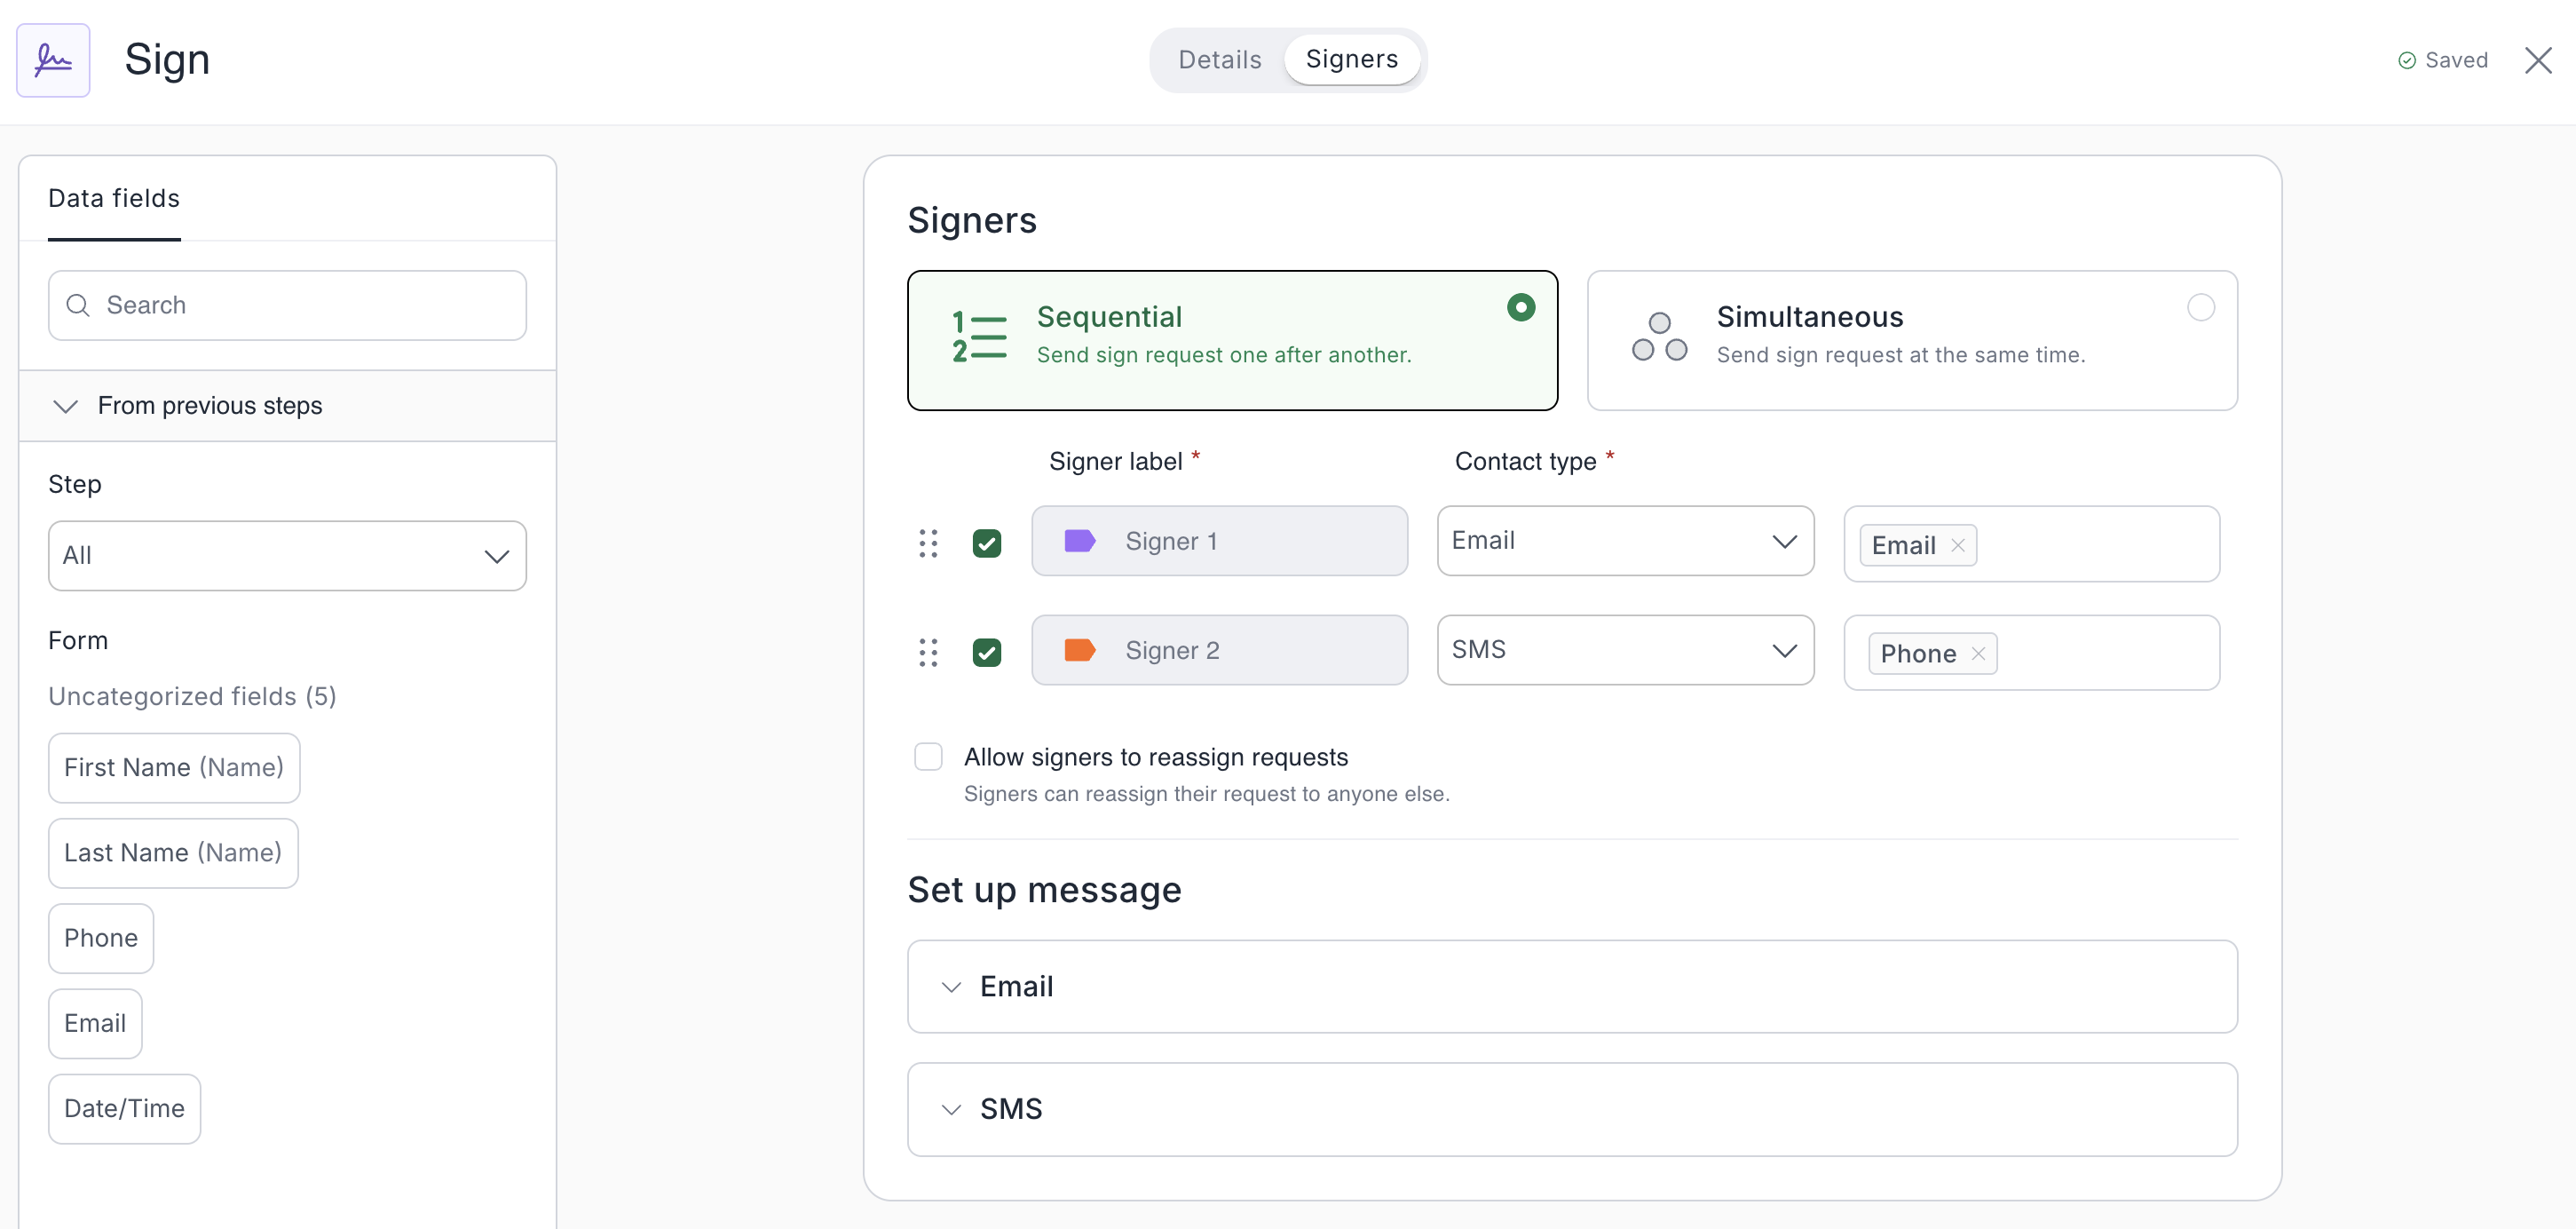The width and height of the screenshot is (2576, 1229).
Task: Click the purple Signer 1 color tag
Action: pyautogui.click(x=1079, y=541)
